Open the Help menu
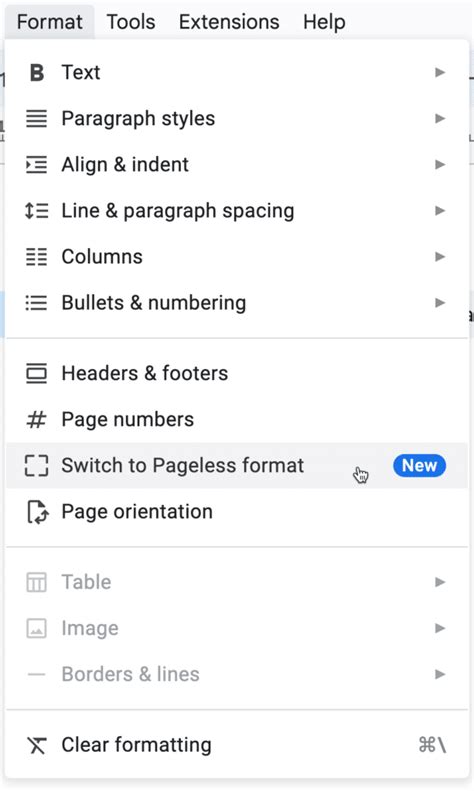This screenshot has width=474, height=791. pyautogui.click(x=324, y=22)
